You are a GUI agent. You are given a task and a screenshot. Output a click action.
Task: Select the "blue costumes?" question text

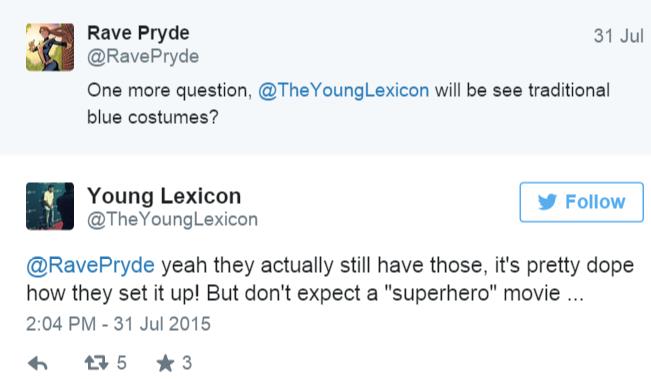point(153,117)
